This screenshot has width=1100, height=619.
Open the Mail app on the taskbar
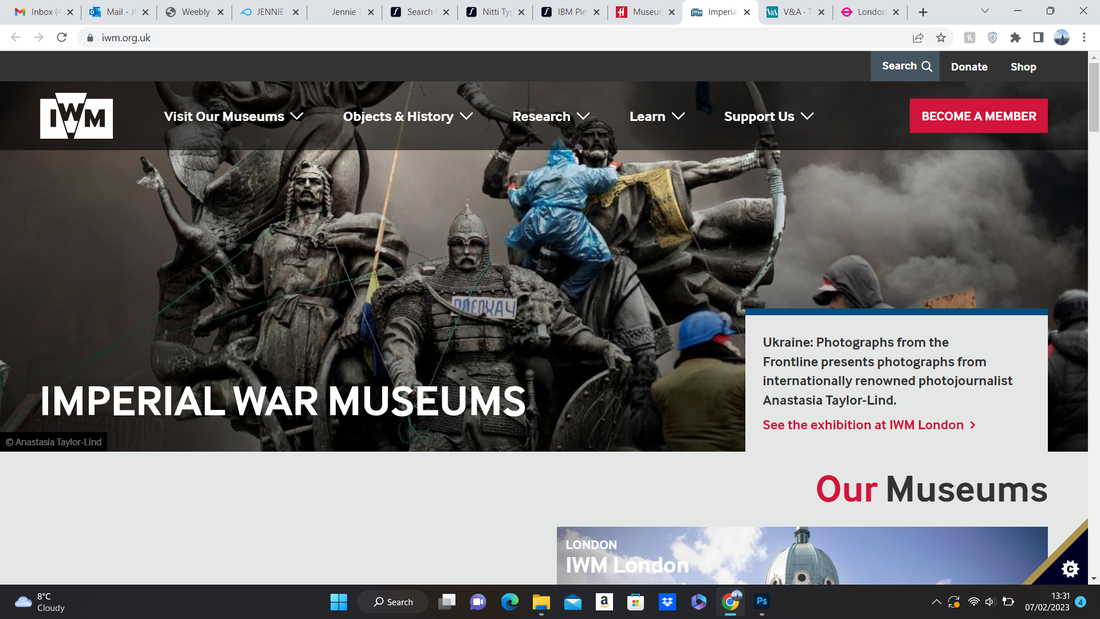pyautogui.click(x=572, y=601)
